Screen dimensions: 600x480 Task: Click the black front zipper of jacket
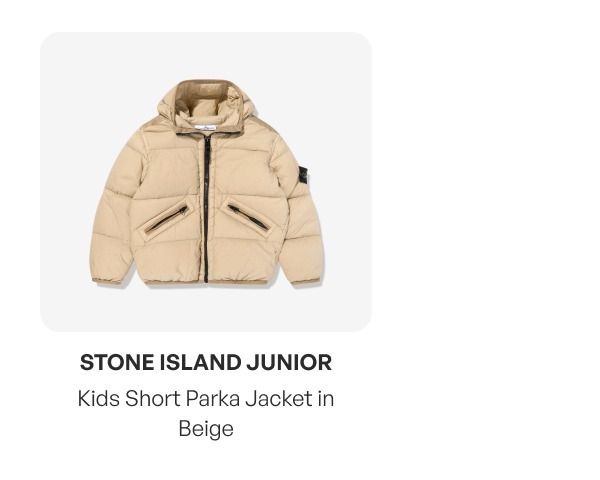pos(207,209)
